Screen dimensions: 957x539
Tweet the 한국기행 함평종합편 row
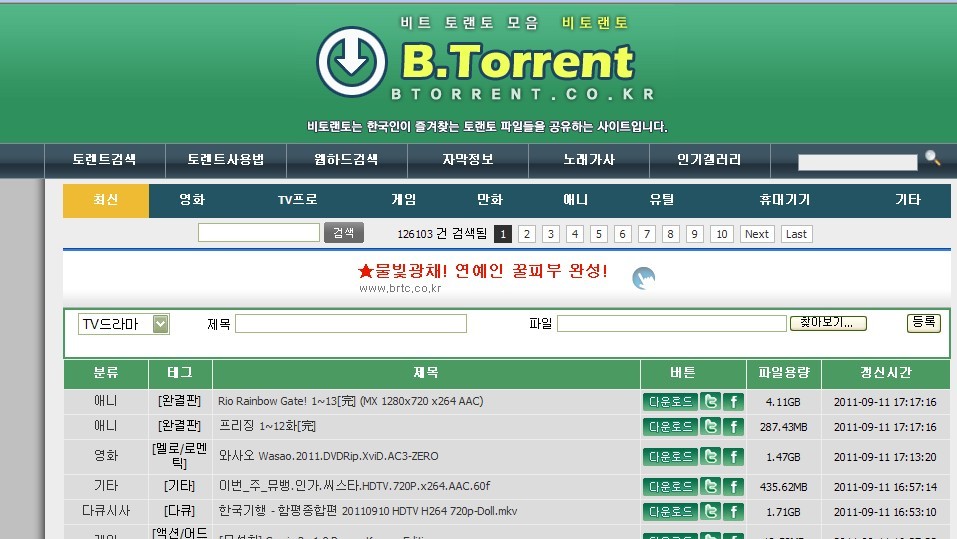[x=710, y=511]
